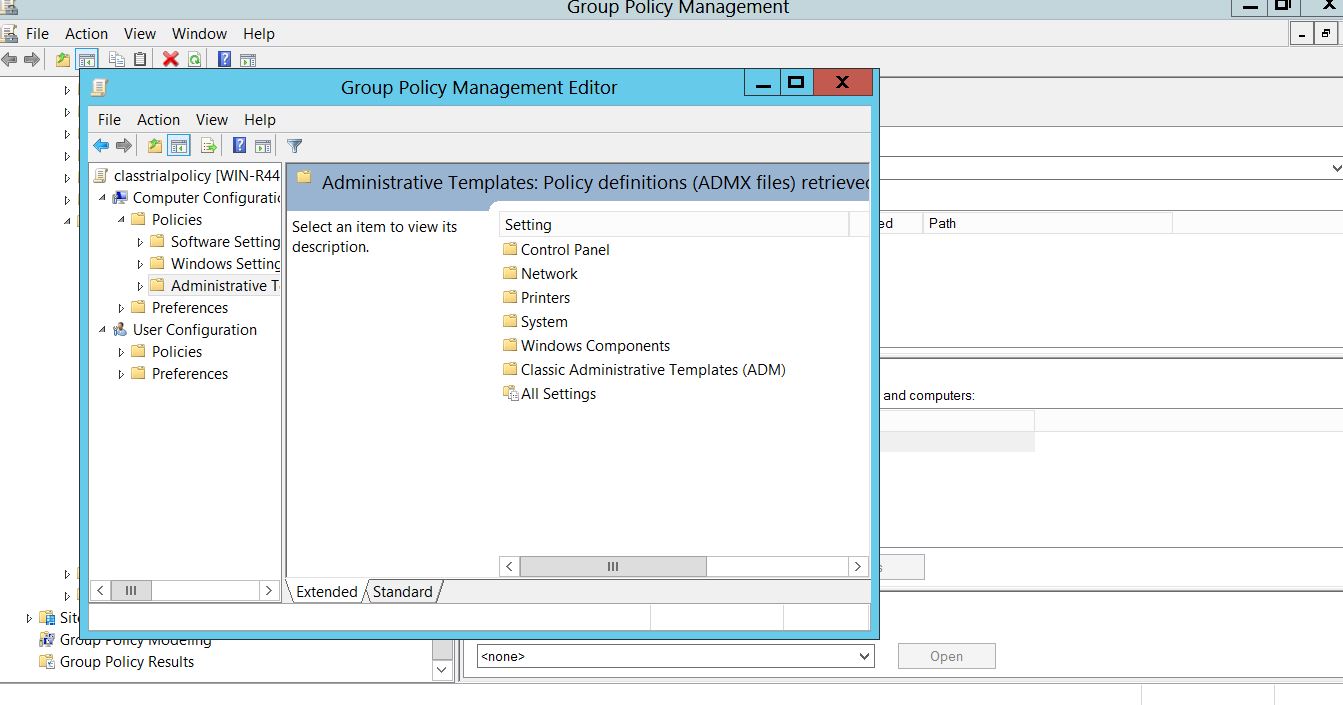
Task: Expand Preferences under User Configuration
Action: (122, 374)
